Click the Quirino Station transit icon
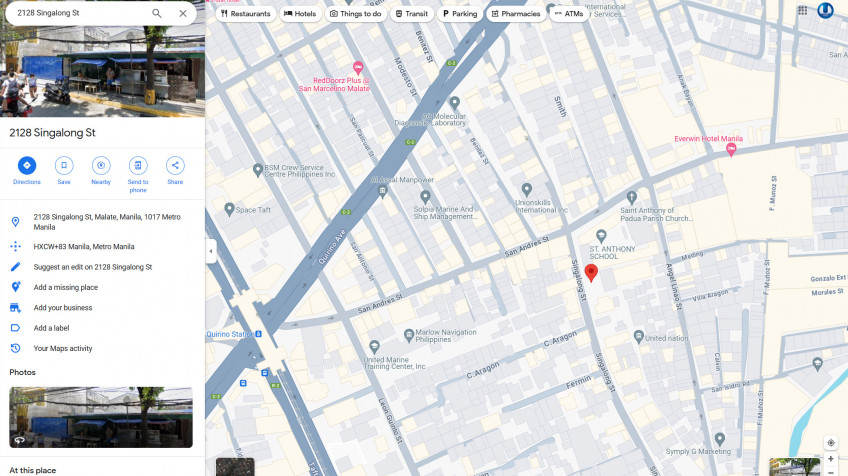This screenshot has width=848, height=476. [x=259, y=334]
